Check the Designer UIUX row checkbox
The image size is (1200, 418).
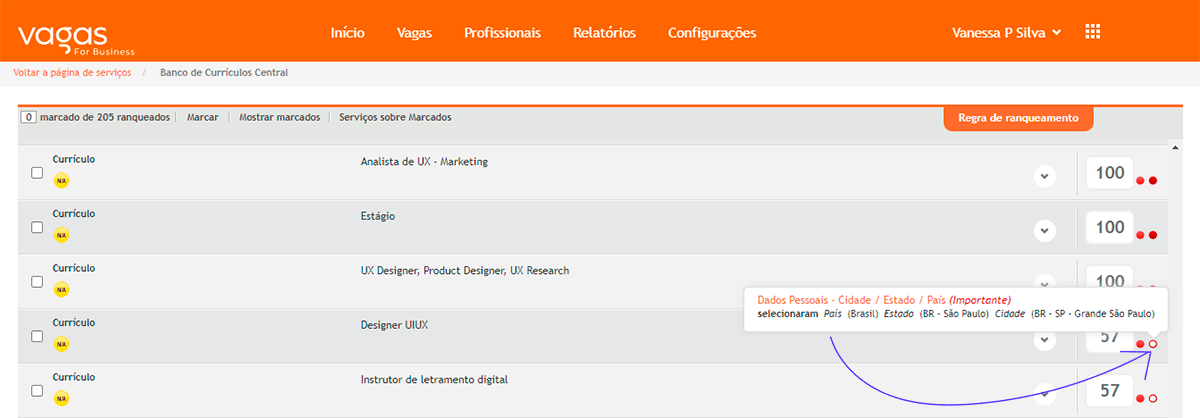tap(37, 336)
